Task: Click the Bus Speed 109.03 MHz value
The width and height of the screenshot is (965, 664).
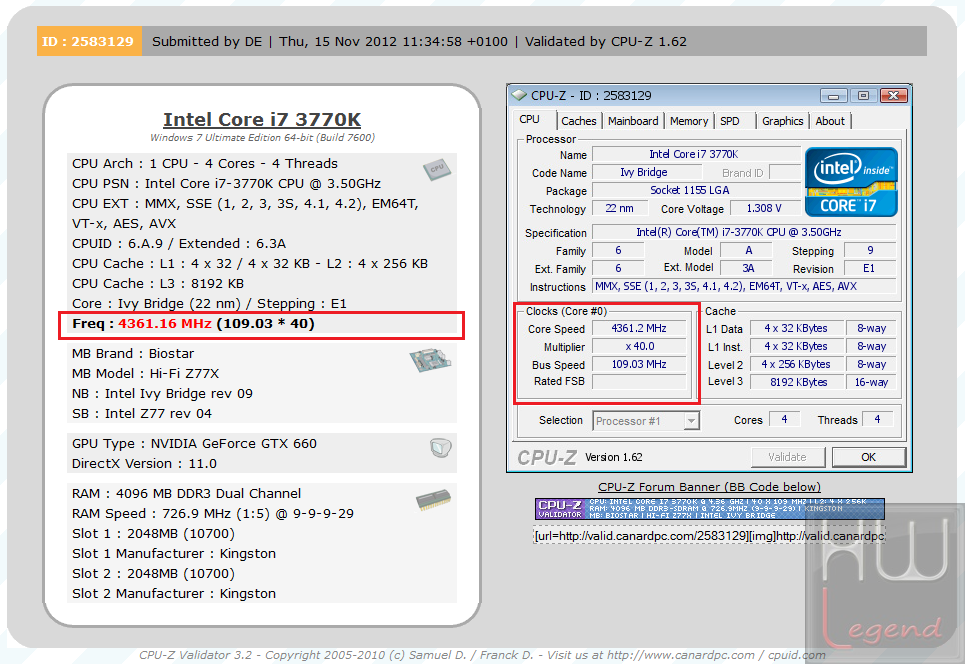Action: (x=639, y=364)
